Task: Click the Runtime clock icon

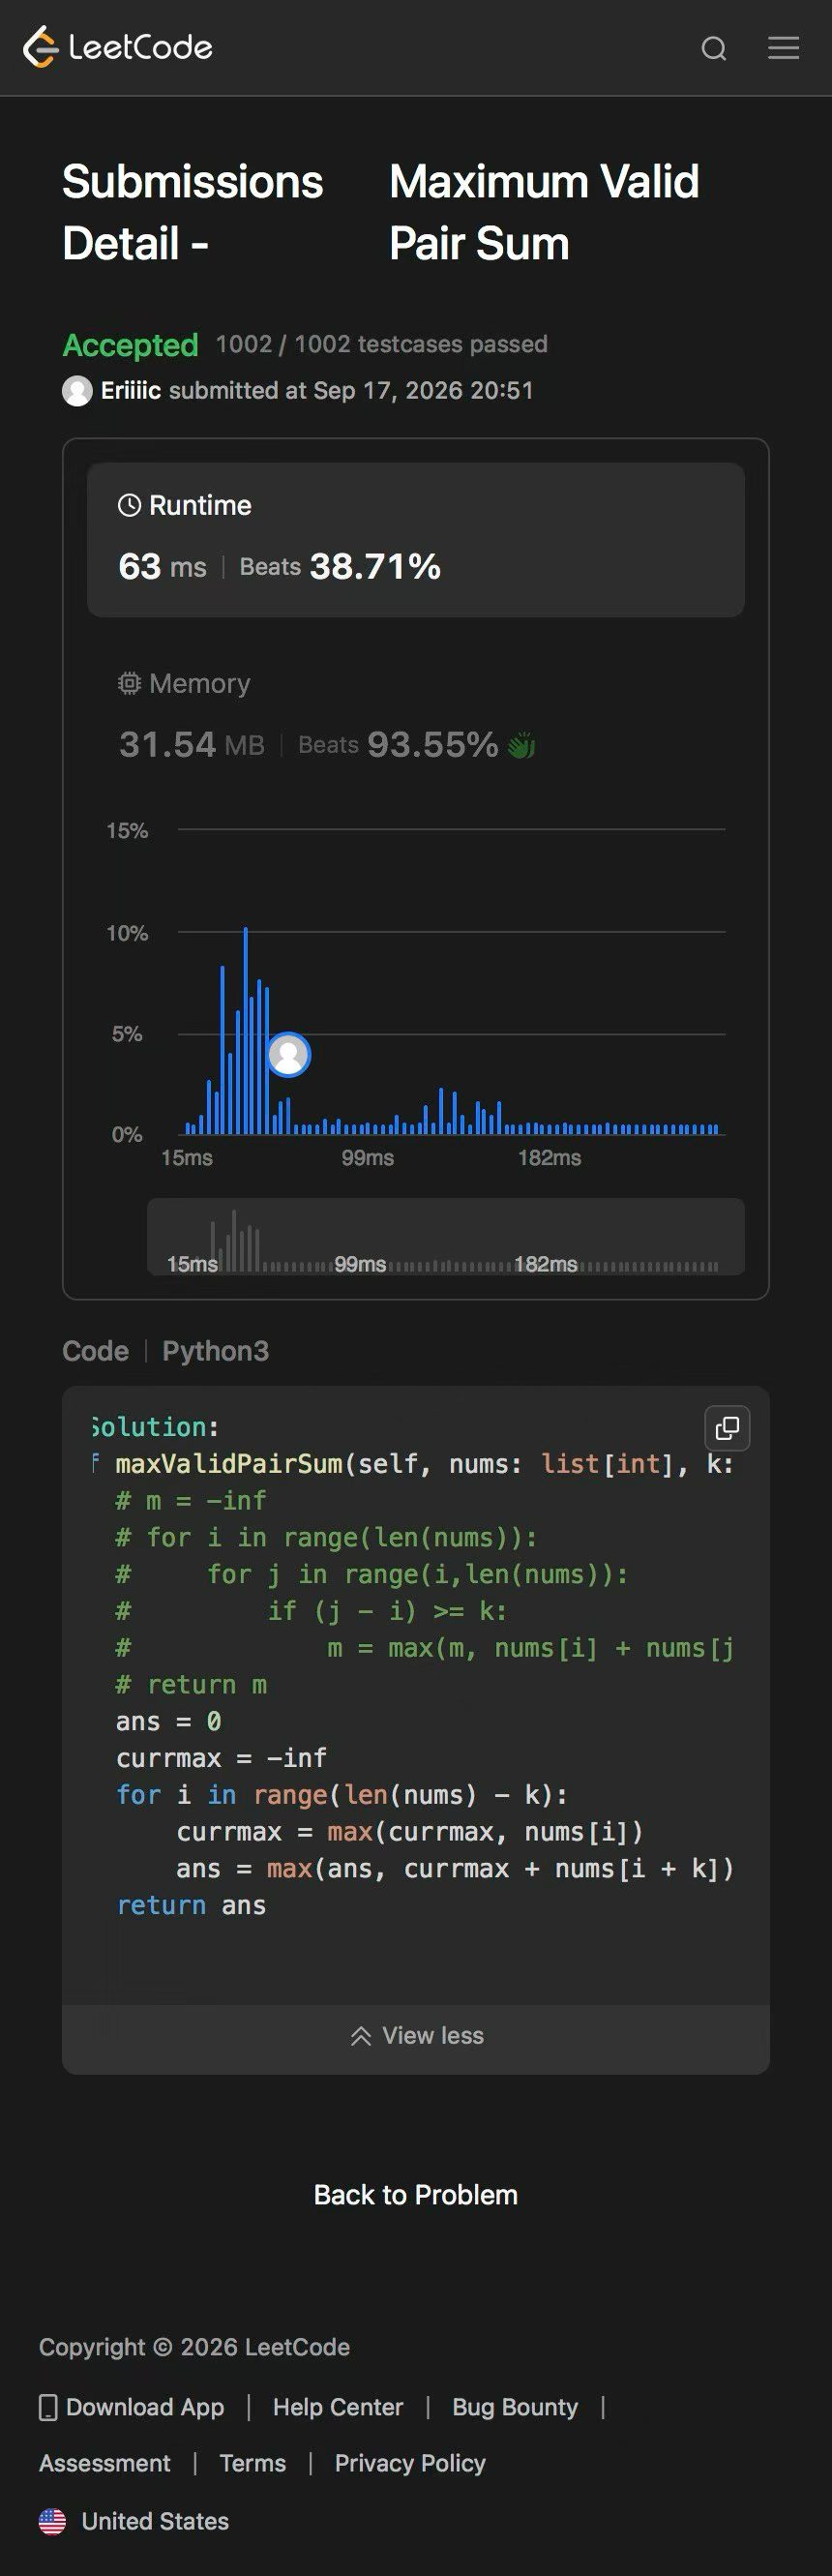Action: (x=129, y=505)
